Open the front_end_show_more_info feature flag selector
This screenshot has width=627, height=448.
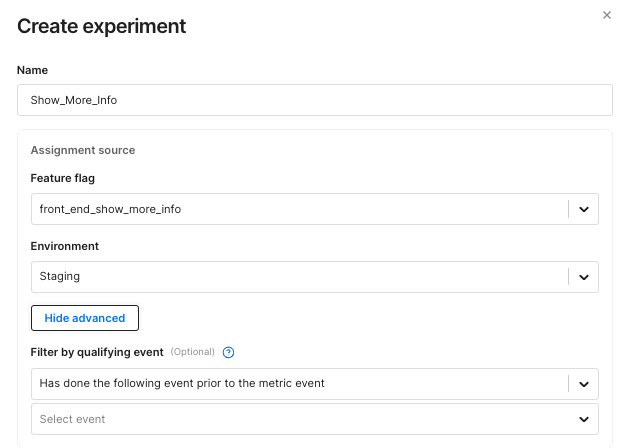300,209
